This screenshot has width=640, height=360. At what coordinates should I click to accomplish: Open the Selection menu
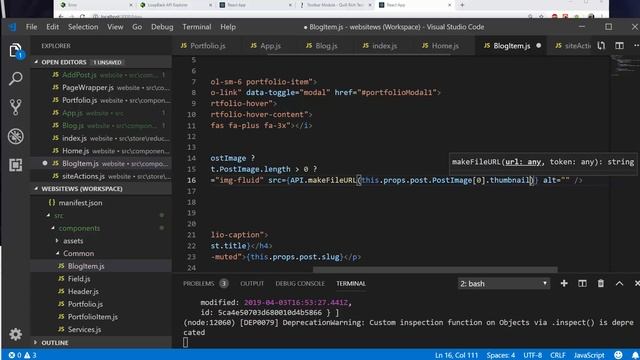[x=83, y=27]
